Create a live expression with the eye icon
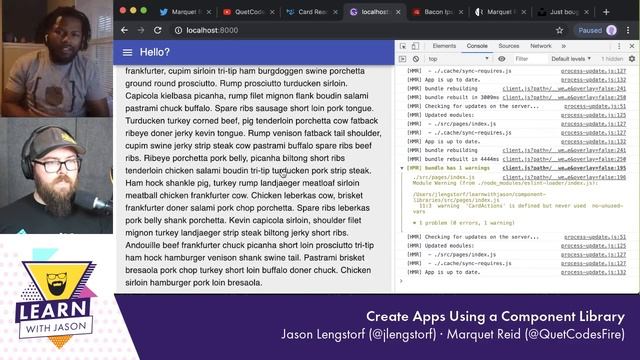 point(502,59)
